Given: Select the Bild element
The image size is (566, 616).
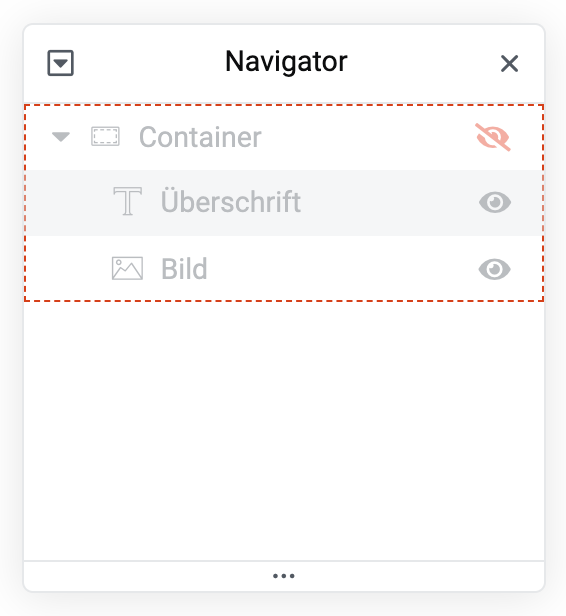Looking at the screenshot, I should point(184,269).
